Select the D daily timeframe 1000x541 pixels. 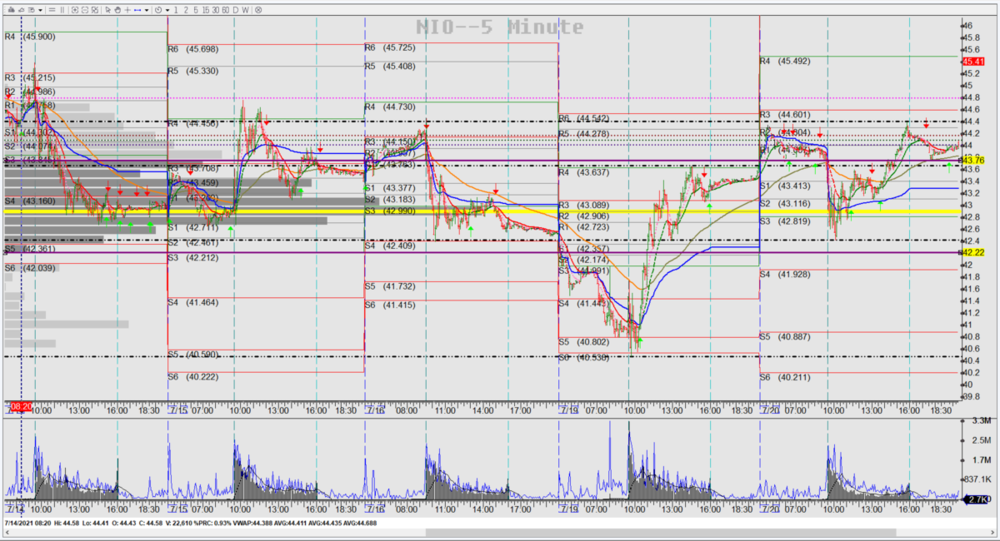coord(235,10)
